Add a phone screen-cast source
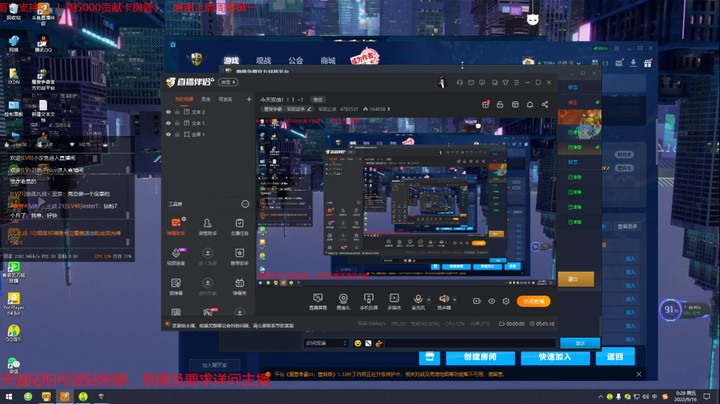Image resolution: width=720 pixels, height=404 pixels. point(368,301)
